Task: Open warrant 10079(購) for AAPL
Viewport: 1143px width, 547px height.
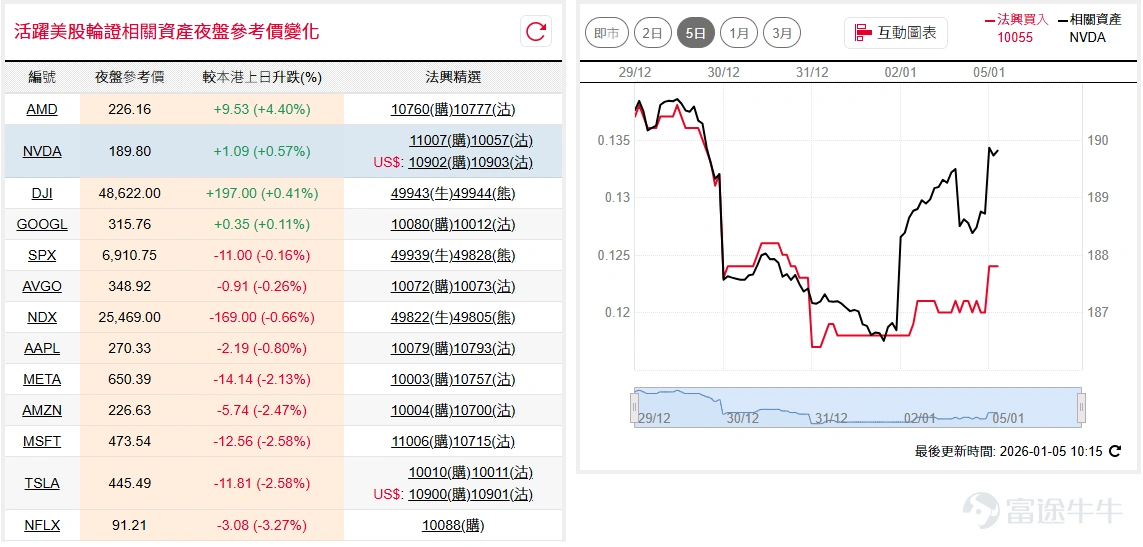Action: point(421,349)
